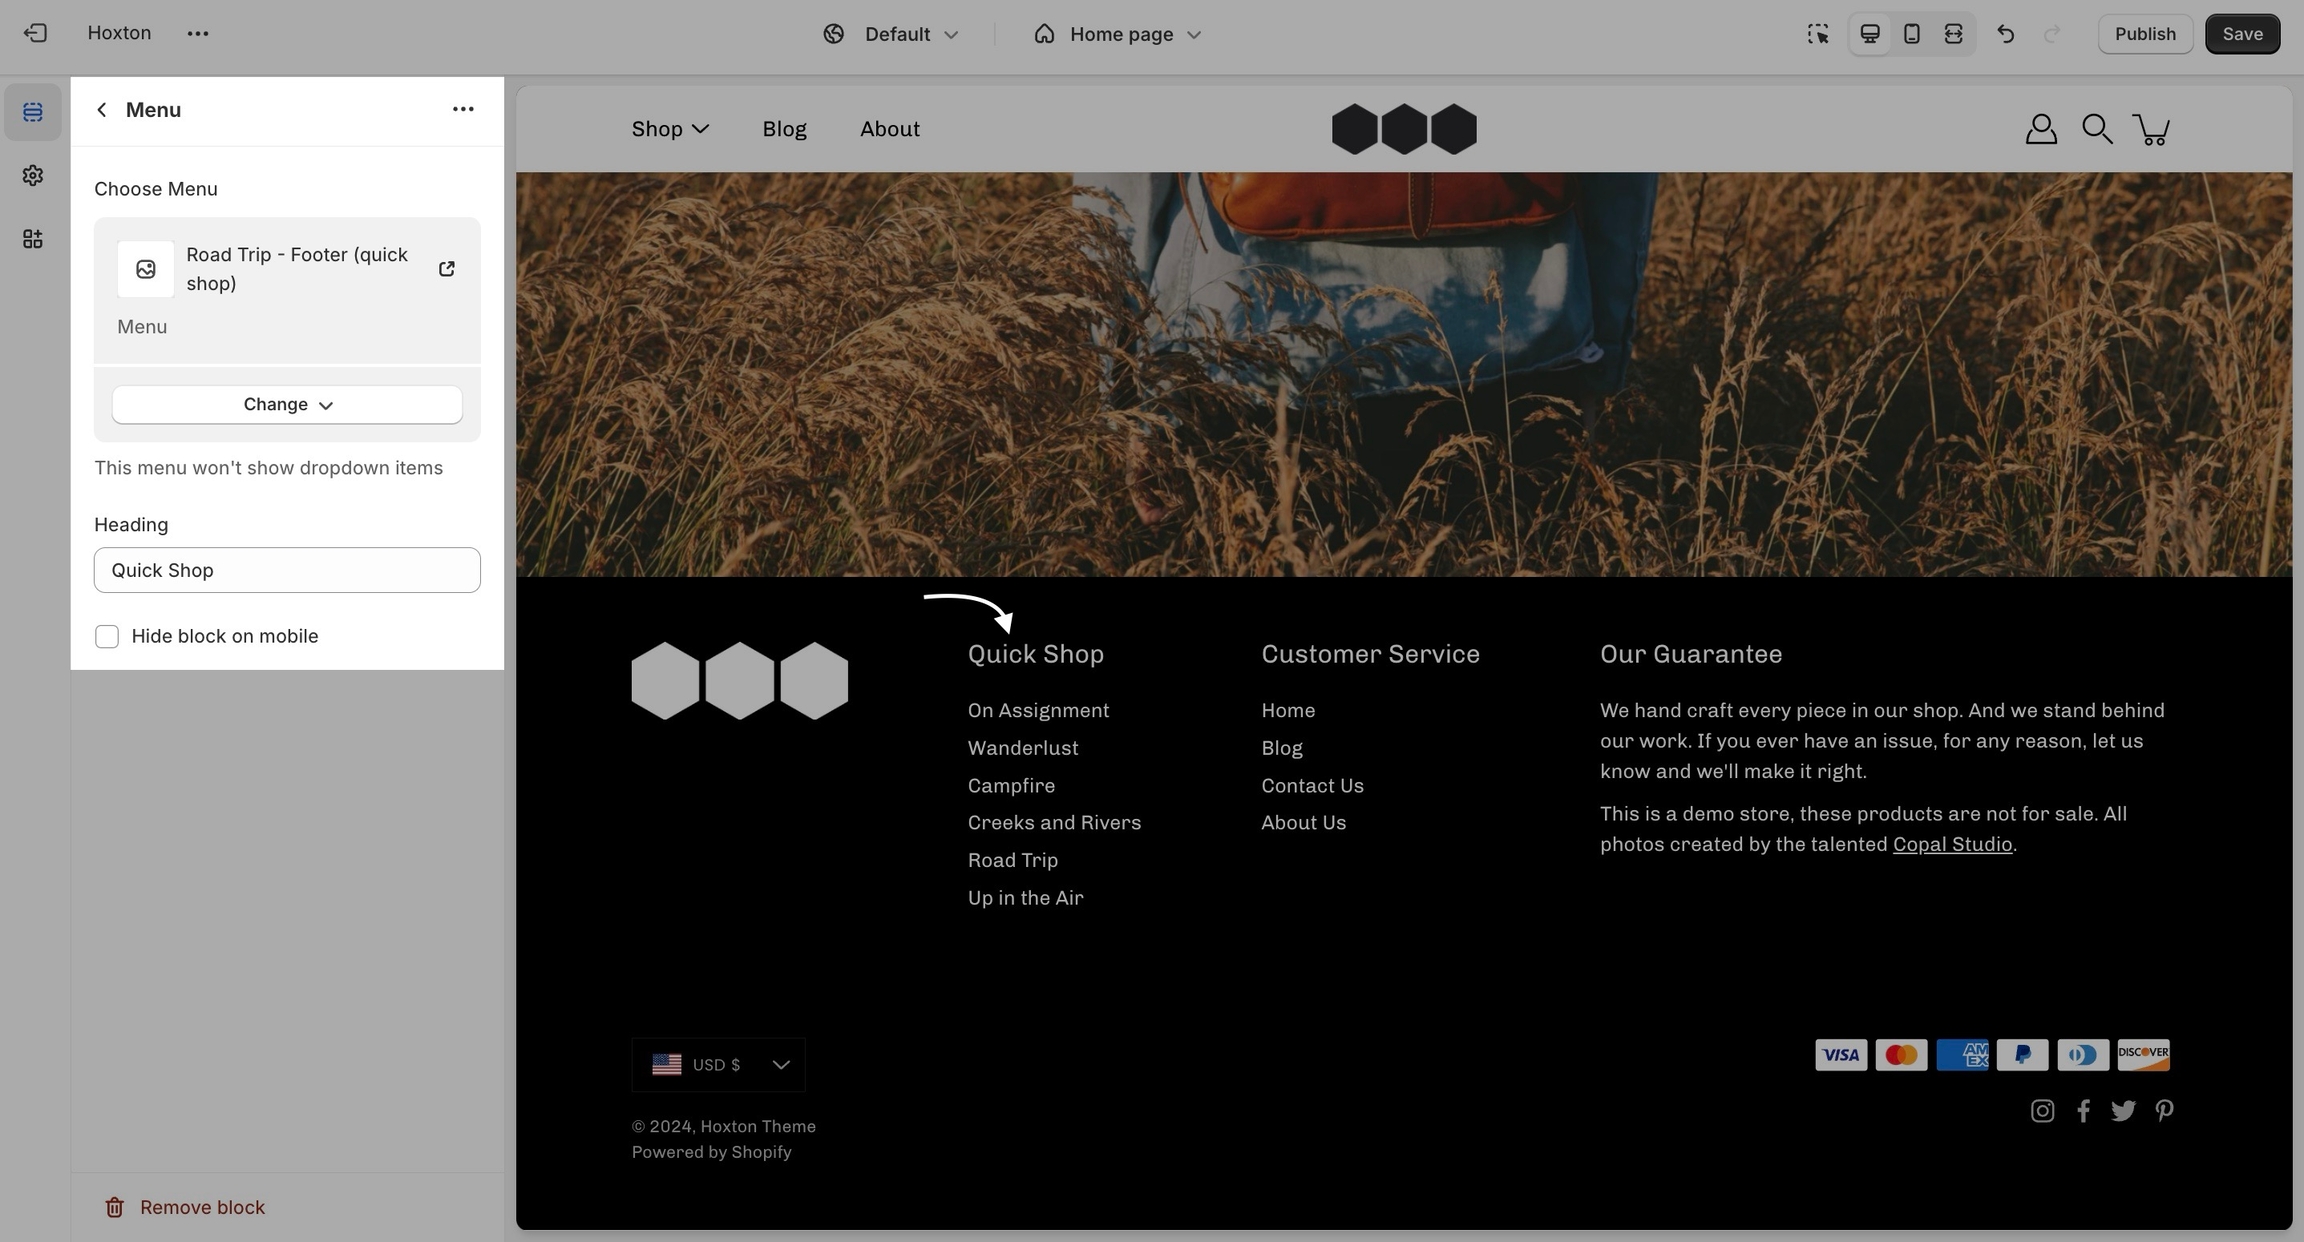Open the App embeds sidebar icon
The width and height of the screenshot is (2304, 1242).
pos(33,239)
